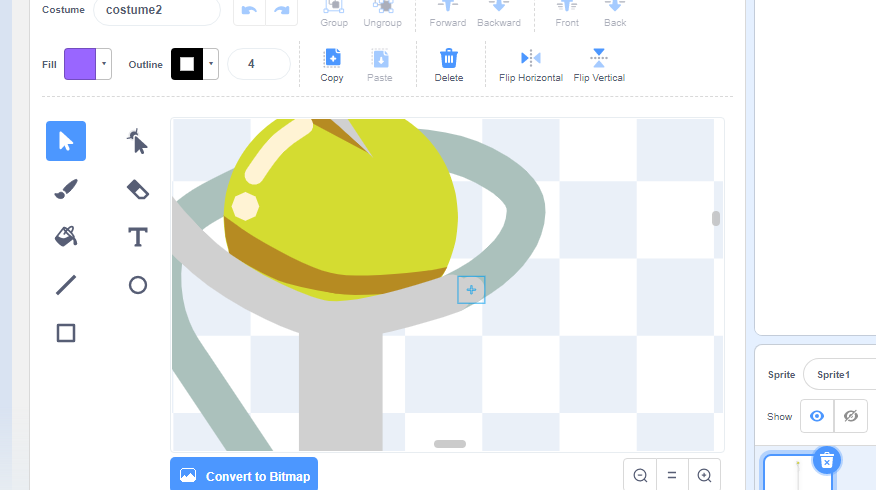Select the arrow Select tool
The height and width of the screenshot is (490, 876).
[x=66, y=141]
